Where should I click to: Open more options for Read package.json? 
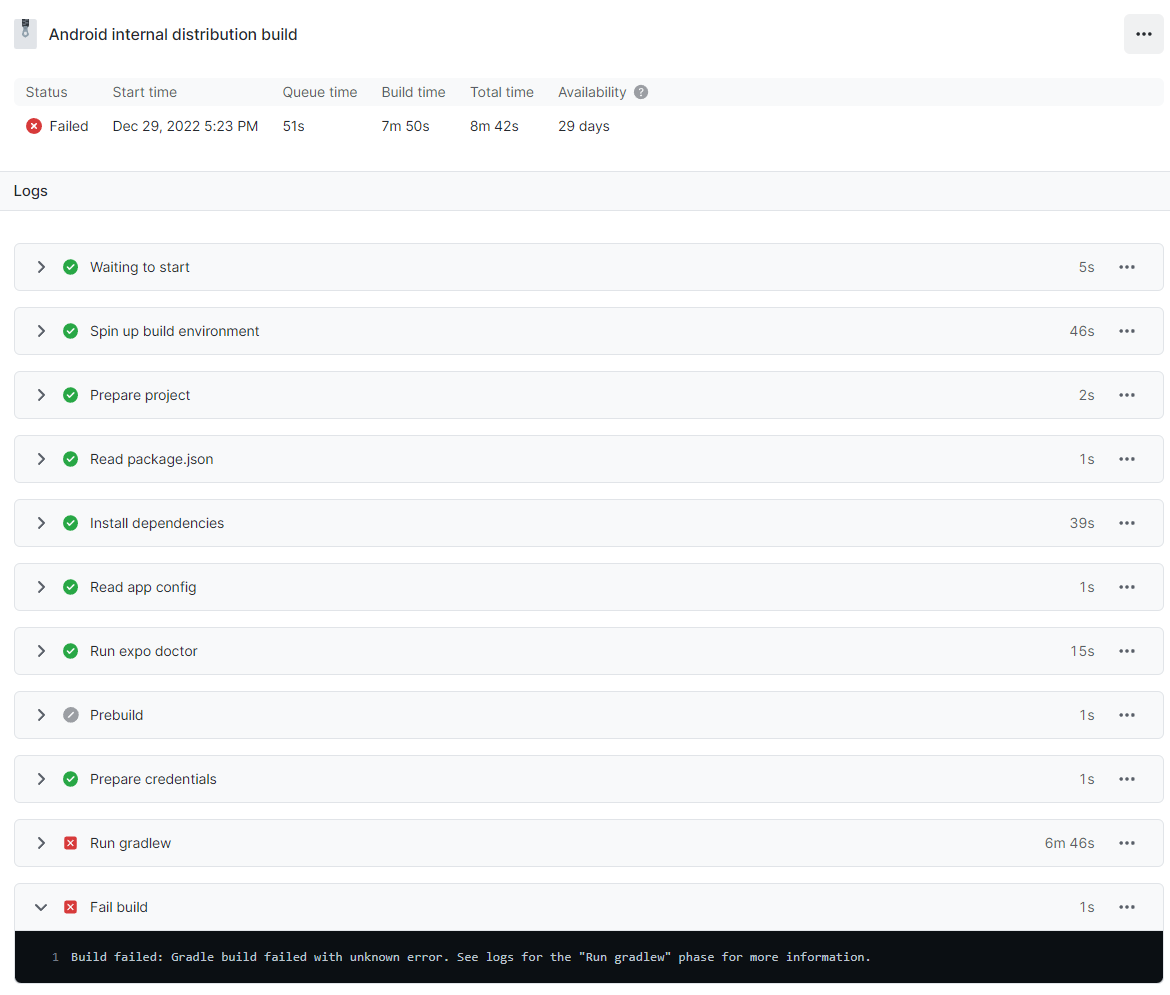coord(1127,459)
